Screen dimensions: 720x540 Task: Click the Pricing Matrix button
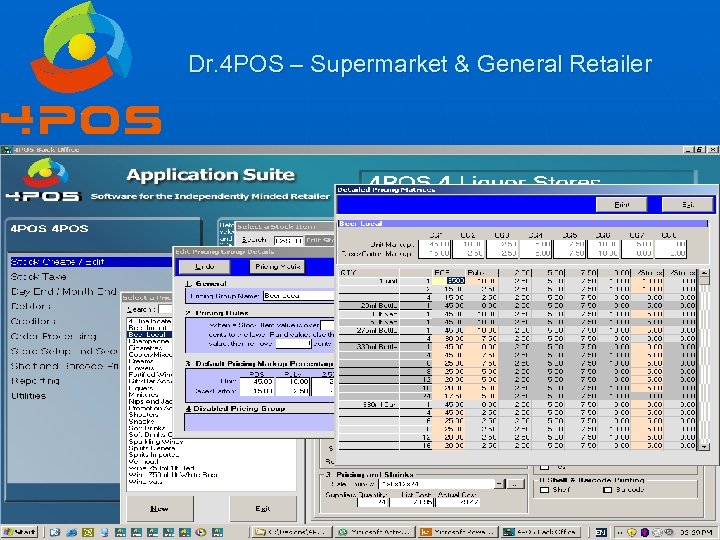coord(277,267)
